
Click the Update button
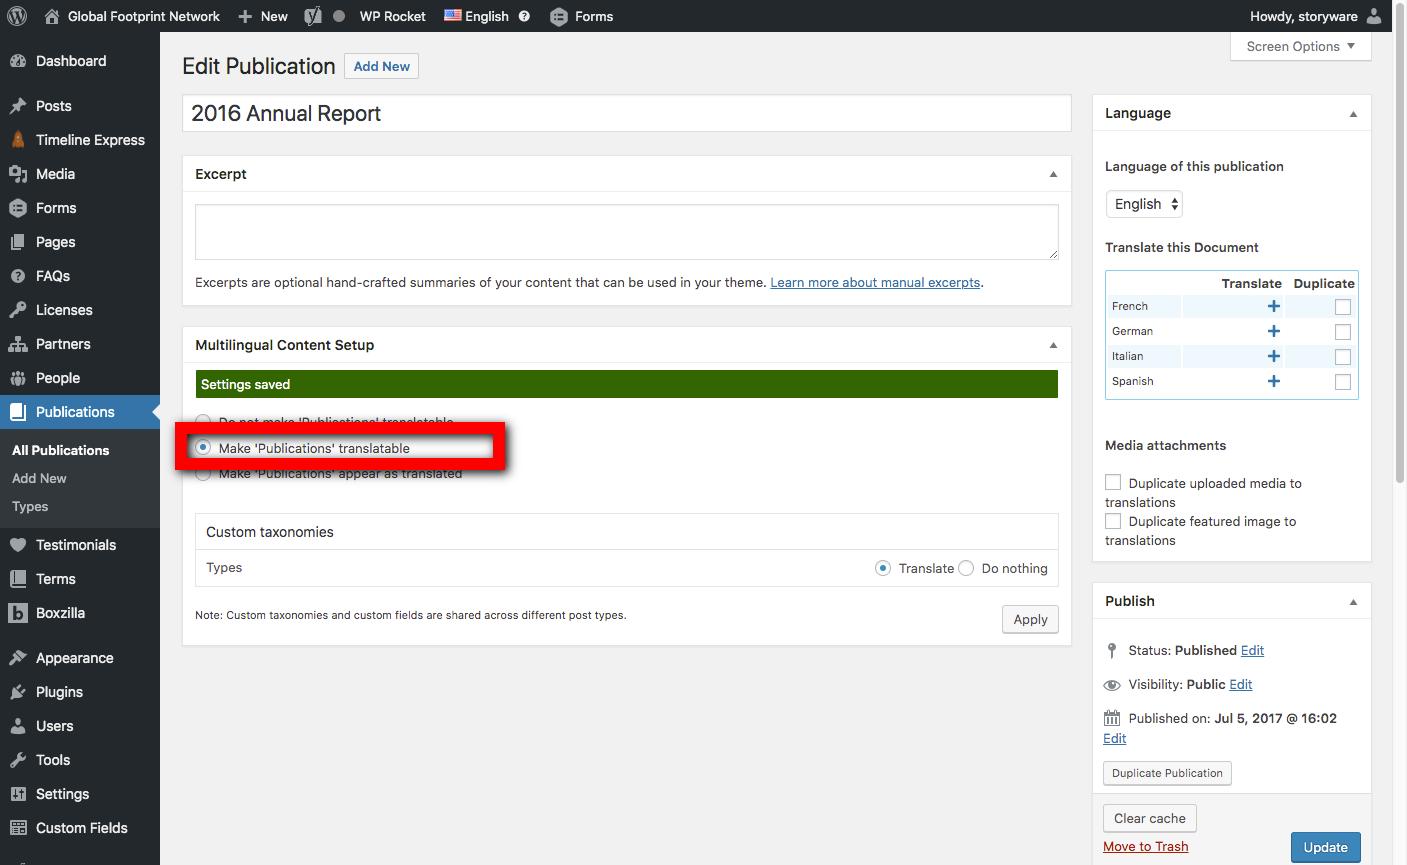1325,847
